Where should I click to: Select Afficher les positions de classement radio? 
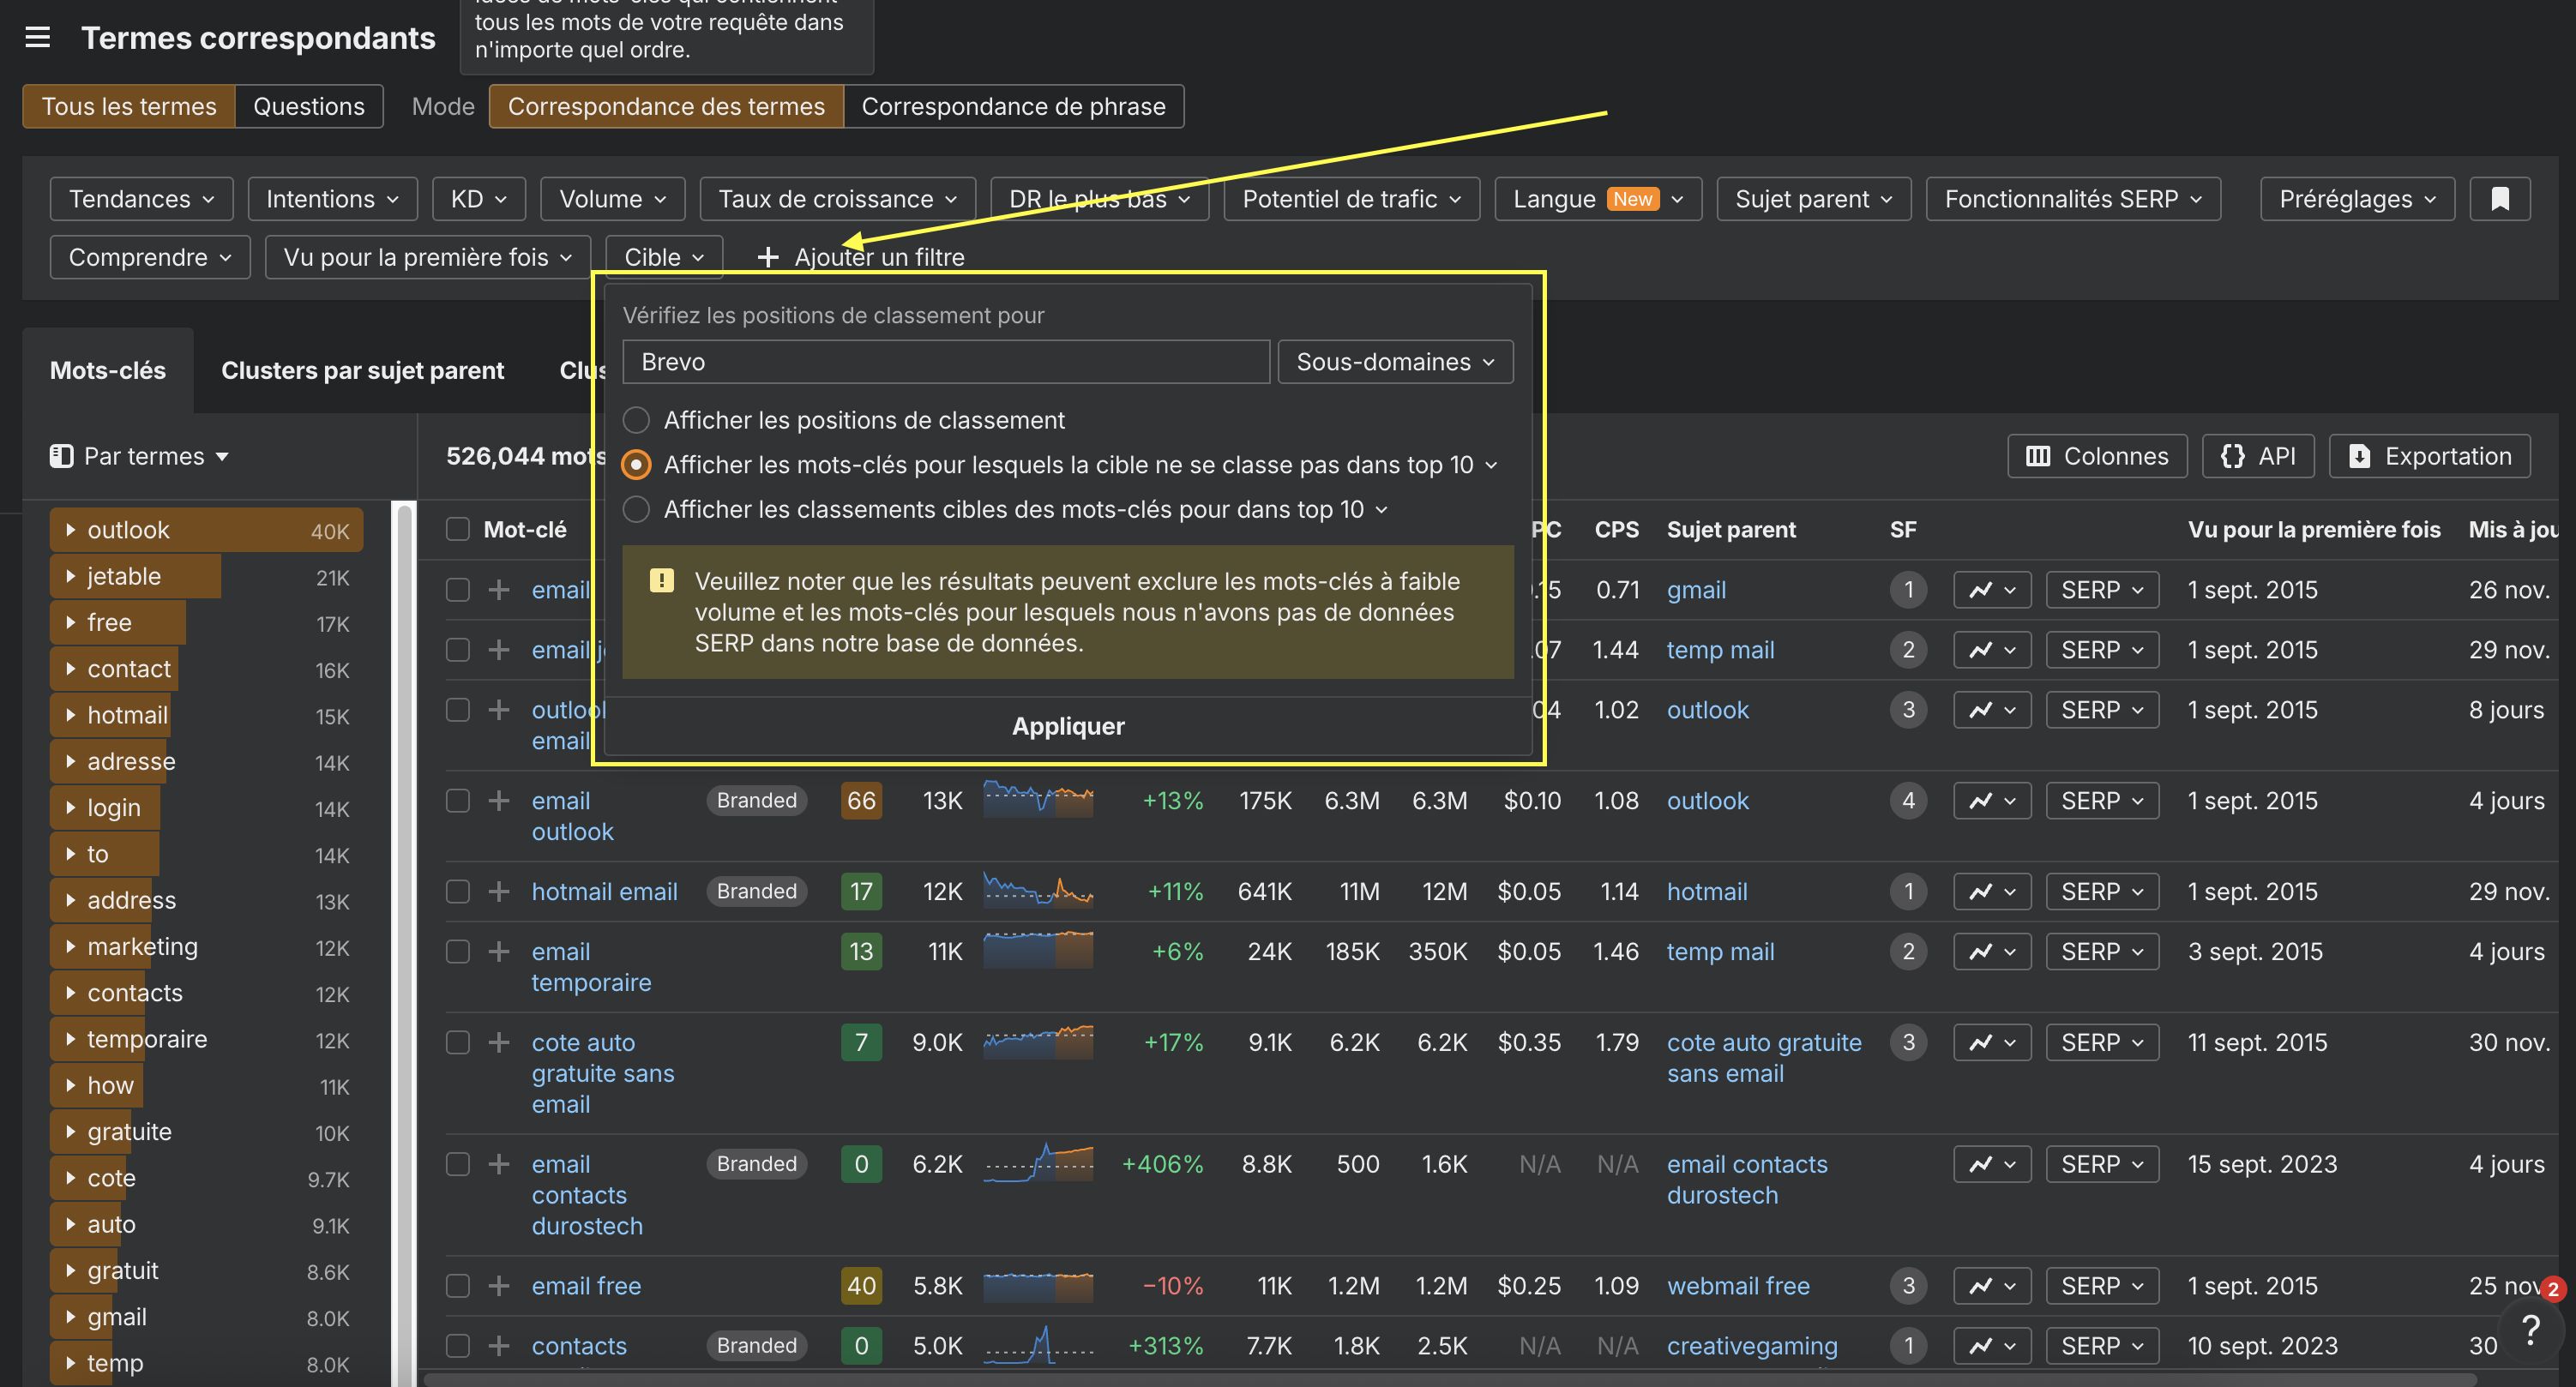tap(636, 420)
